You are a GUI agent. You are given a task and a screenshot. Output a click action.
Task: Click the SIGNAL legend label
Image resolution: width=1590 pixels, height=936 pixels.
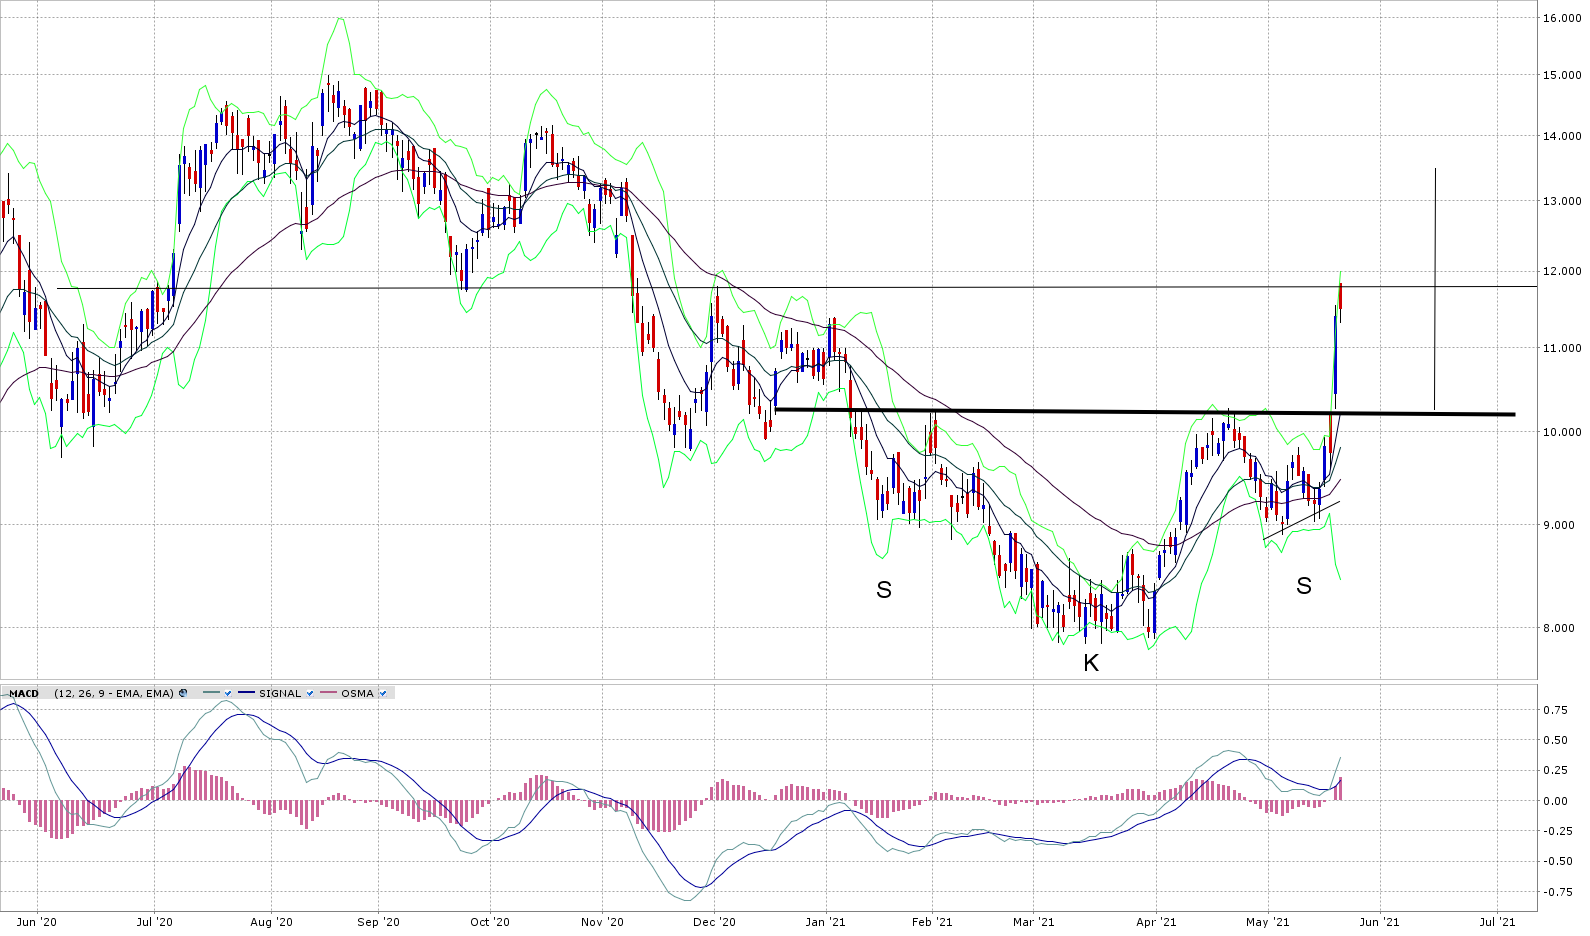point(280,693)
